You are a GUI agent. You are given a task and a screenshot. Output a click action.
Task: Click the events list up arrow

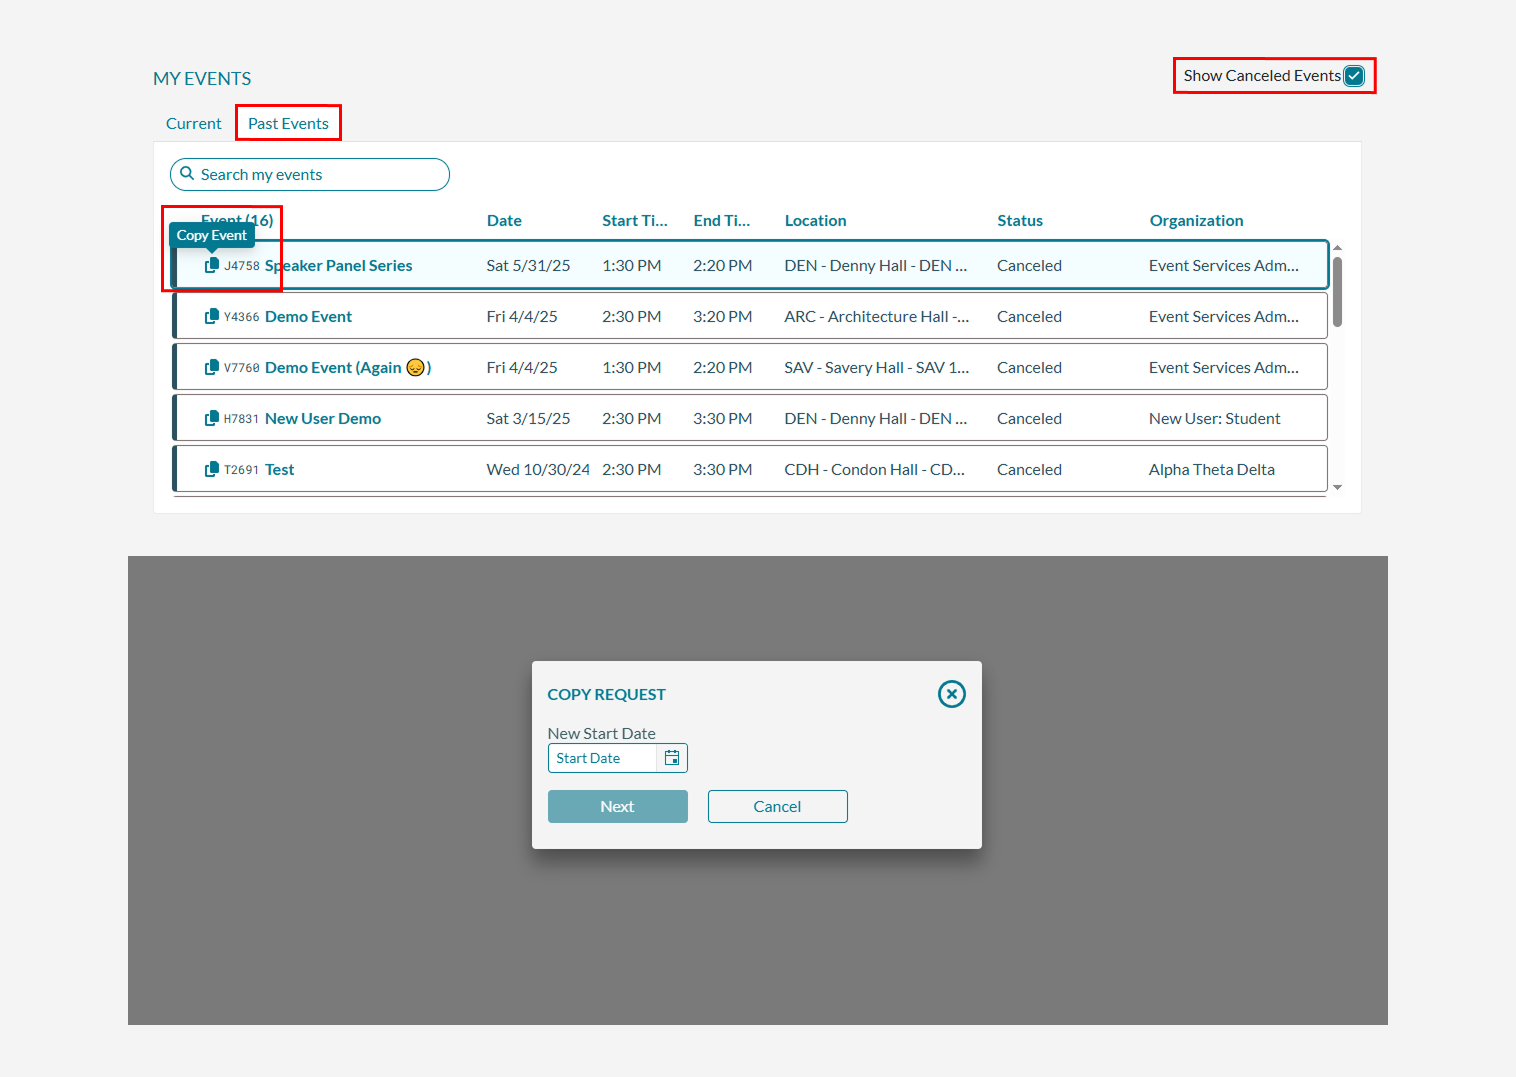pyautogui.click(x=1338, y=247)
